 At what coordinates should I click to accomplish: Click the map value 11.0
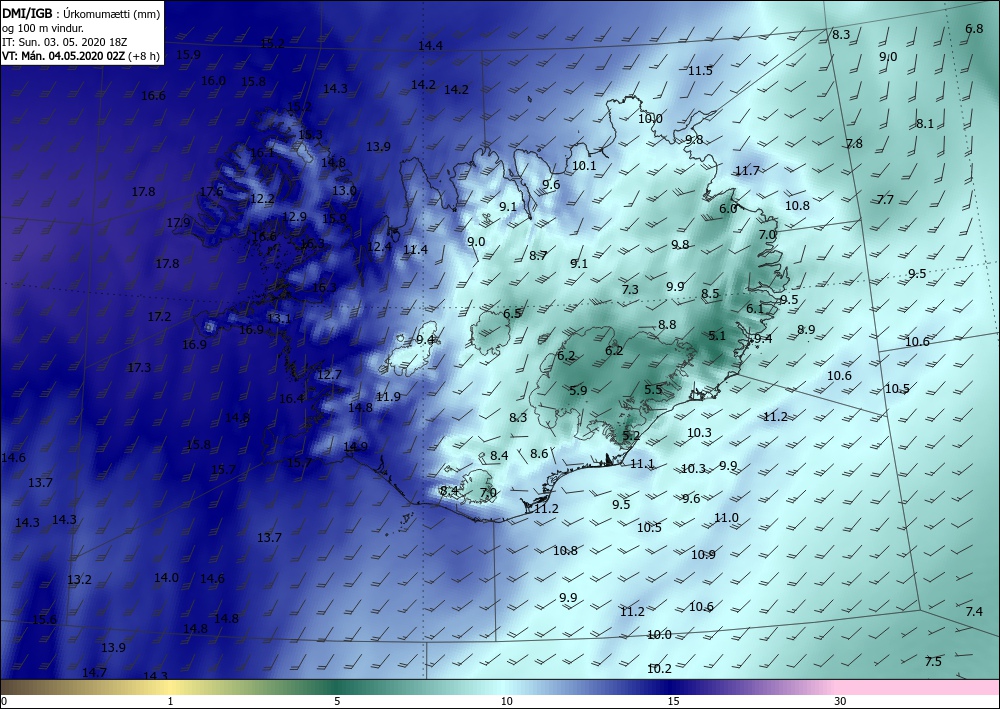(x=726, y=518)
